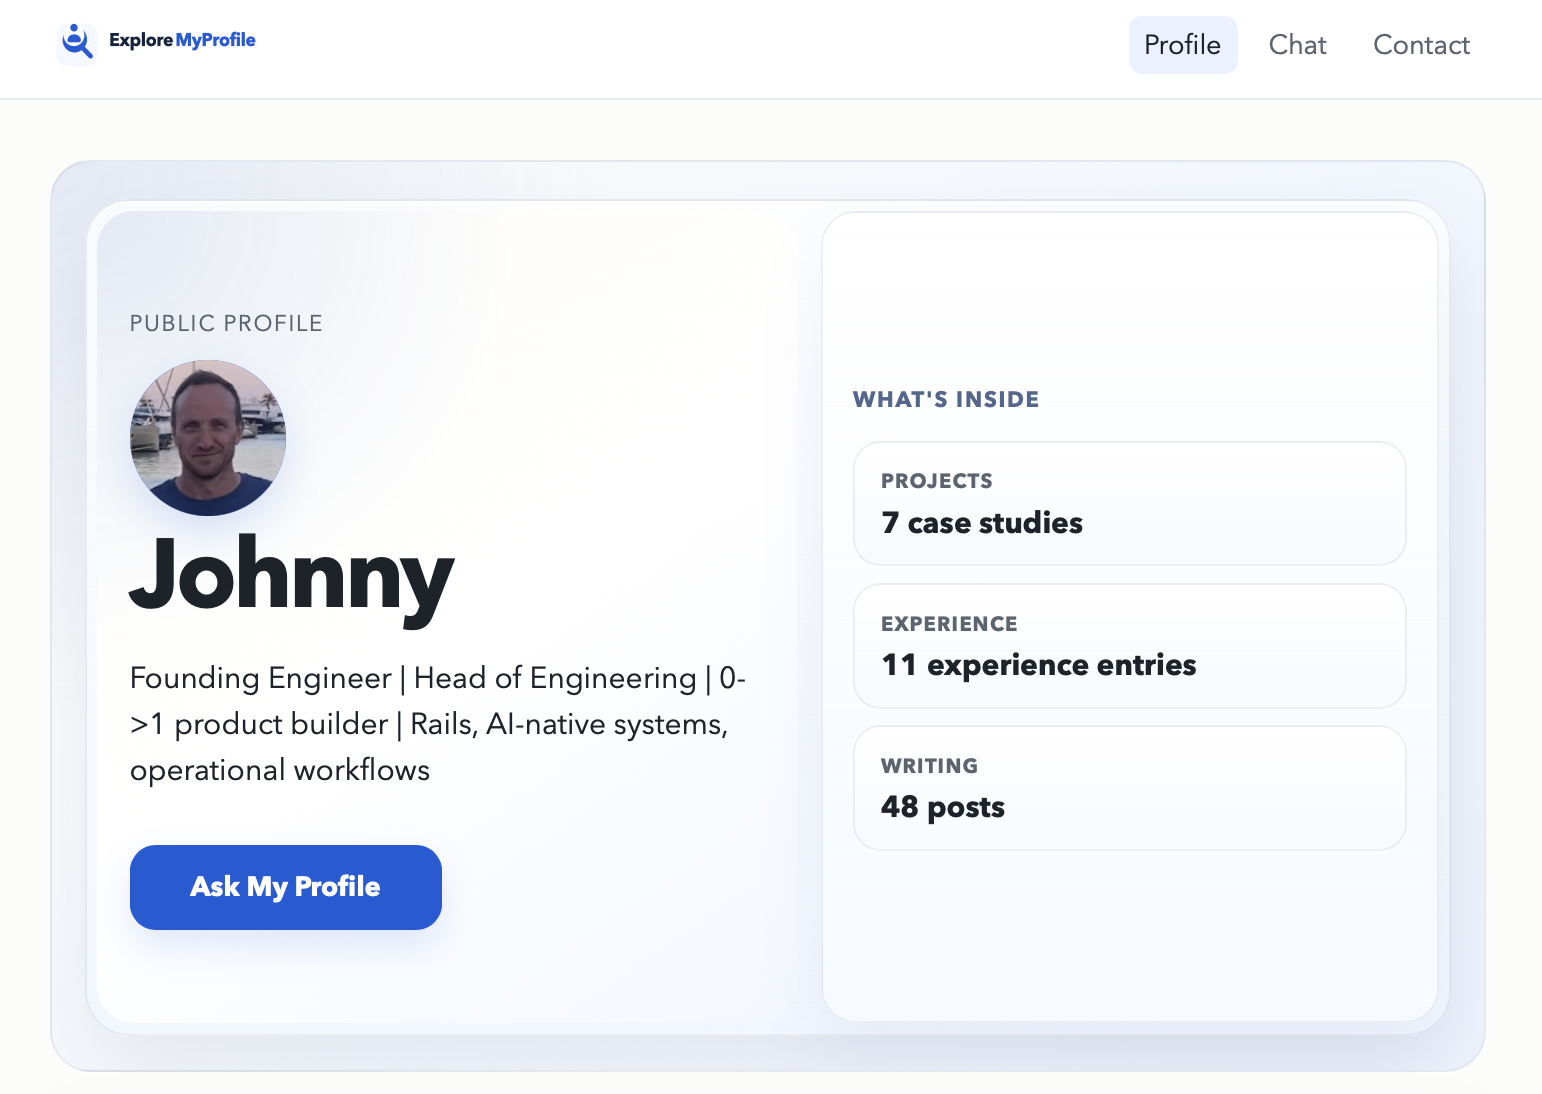Viewport: 1542px width, 1094px height.
Task: Click the Public Profile label
Action: pos(225,323)
